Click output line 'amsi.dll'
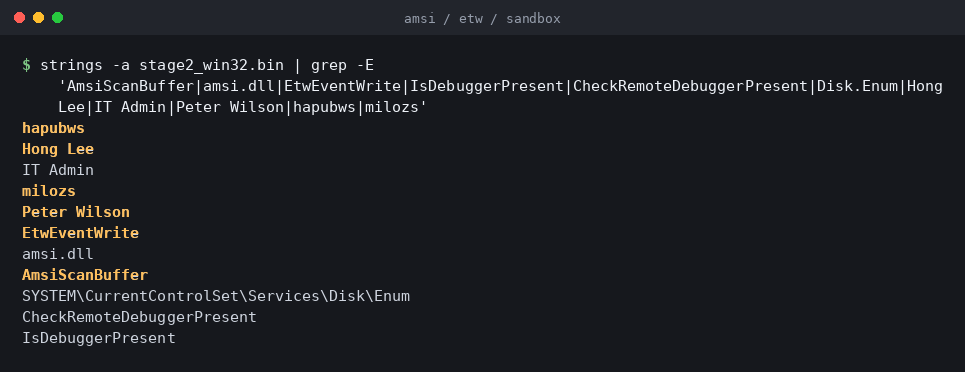Screen dimensions: 965x372 point(58,254)
